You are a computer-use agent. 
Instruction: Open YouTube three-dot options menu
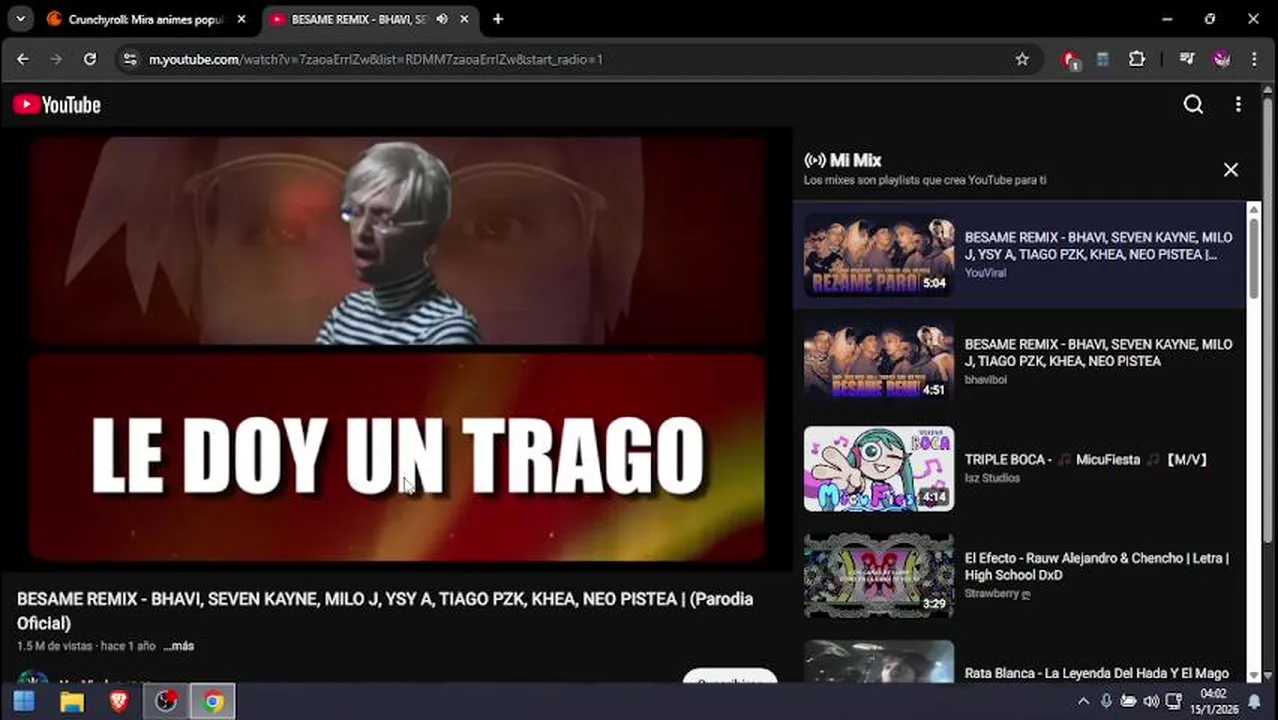1238,105
